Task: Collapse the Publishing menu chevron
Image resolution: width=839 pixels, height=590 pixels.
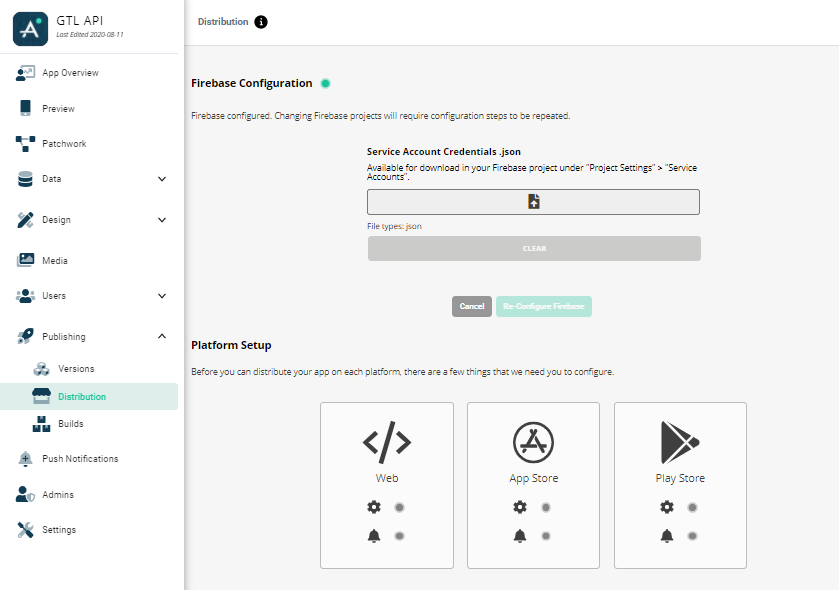Action: coord(162,336)
